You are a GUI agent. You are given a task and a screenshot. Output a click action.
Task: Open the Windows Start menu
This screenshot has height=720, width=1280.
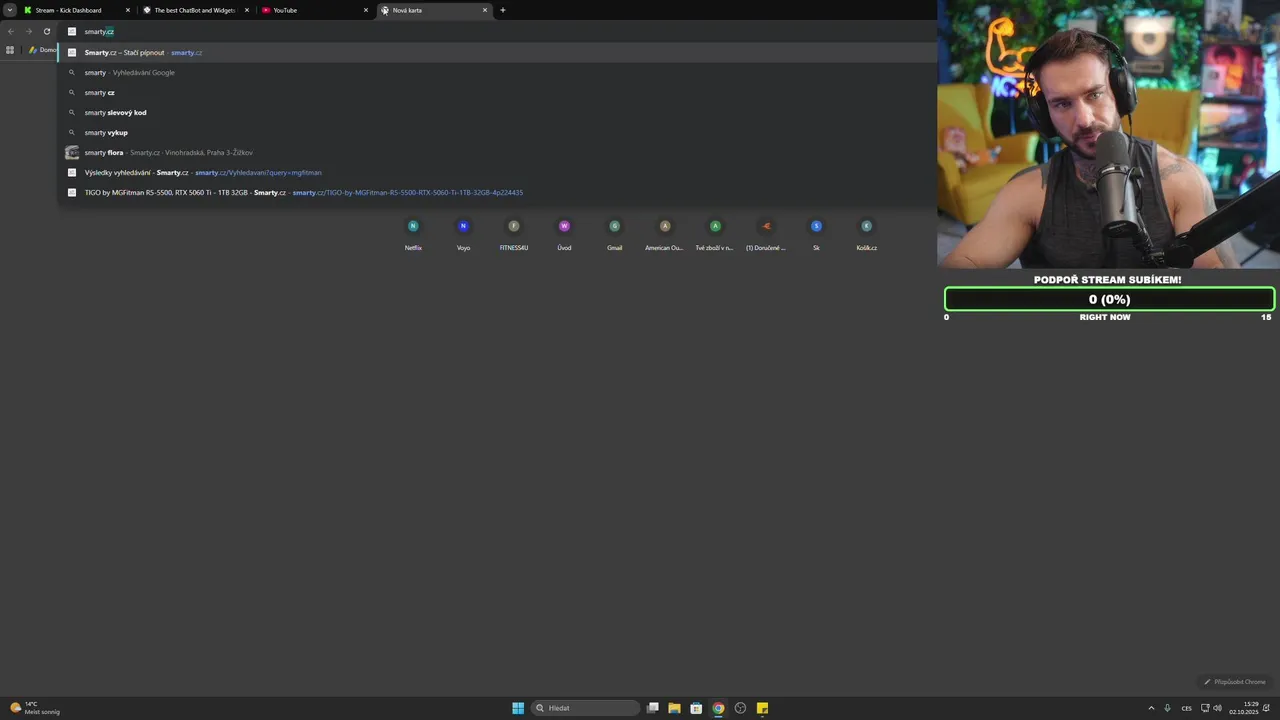click(518, 708)
